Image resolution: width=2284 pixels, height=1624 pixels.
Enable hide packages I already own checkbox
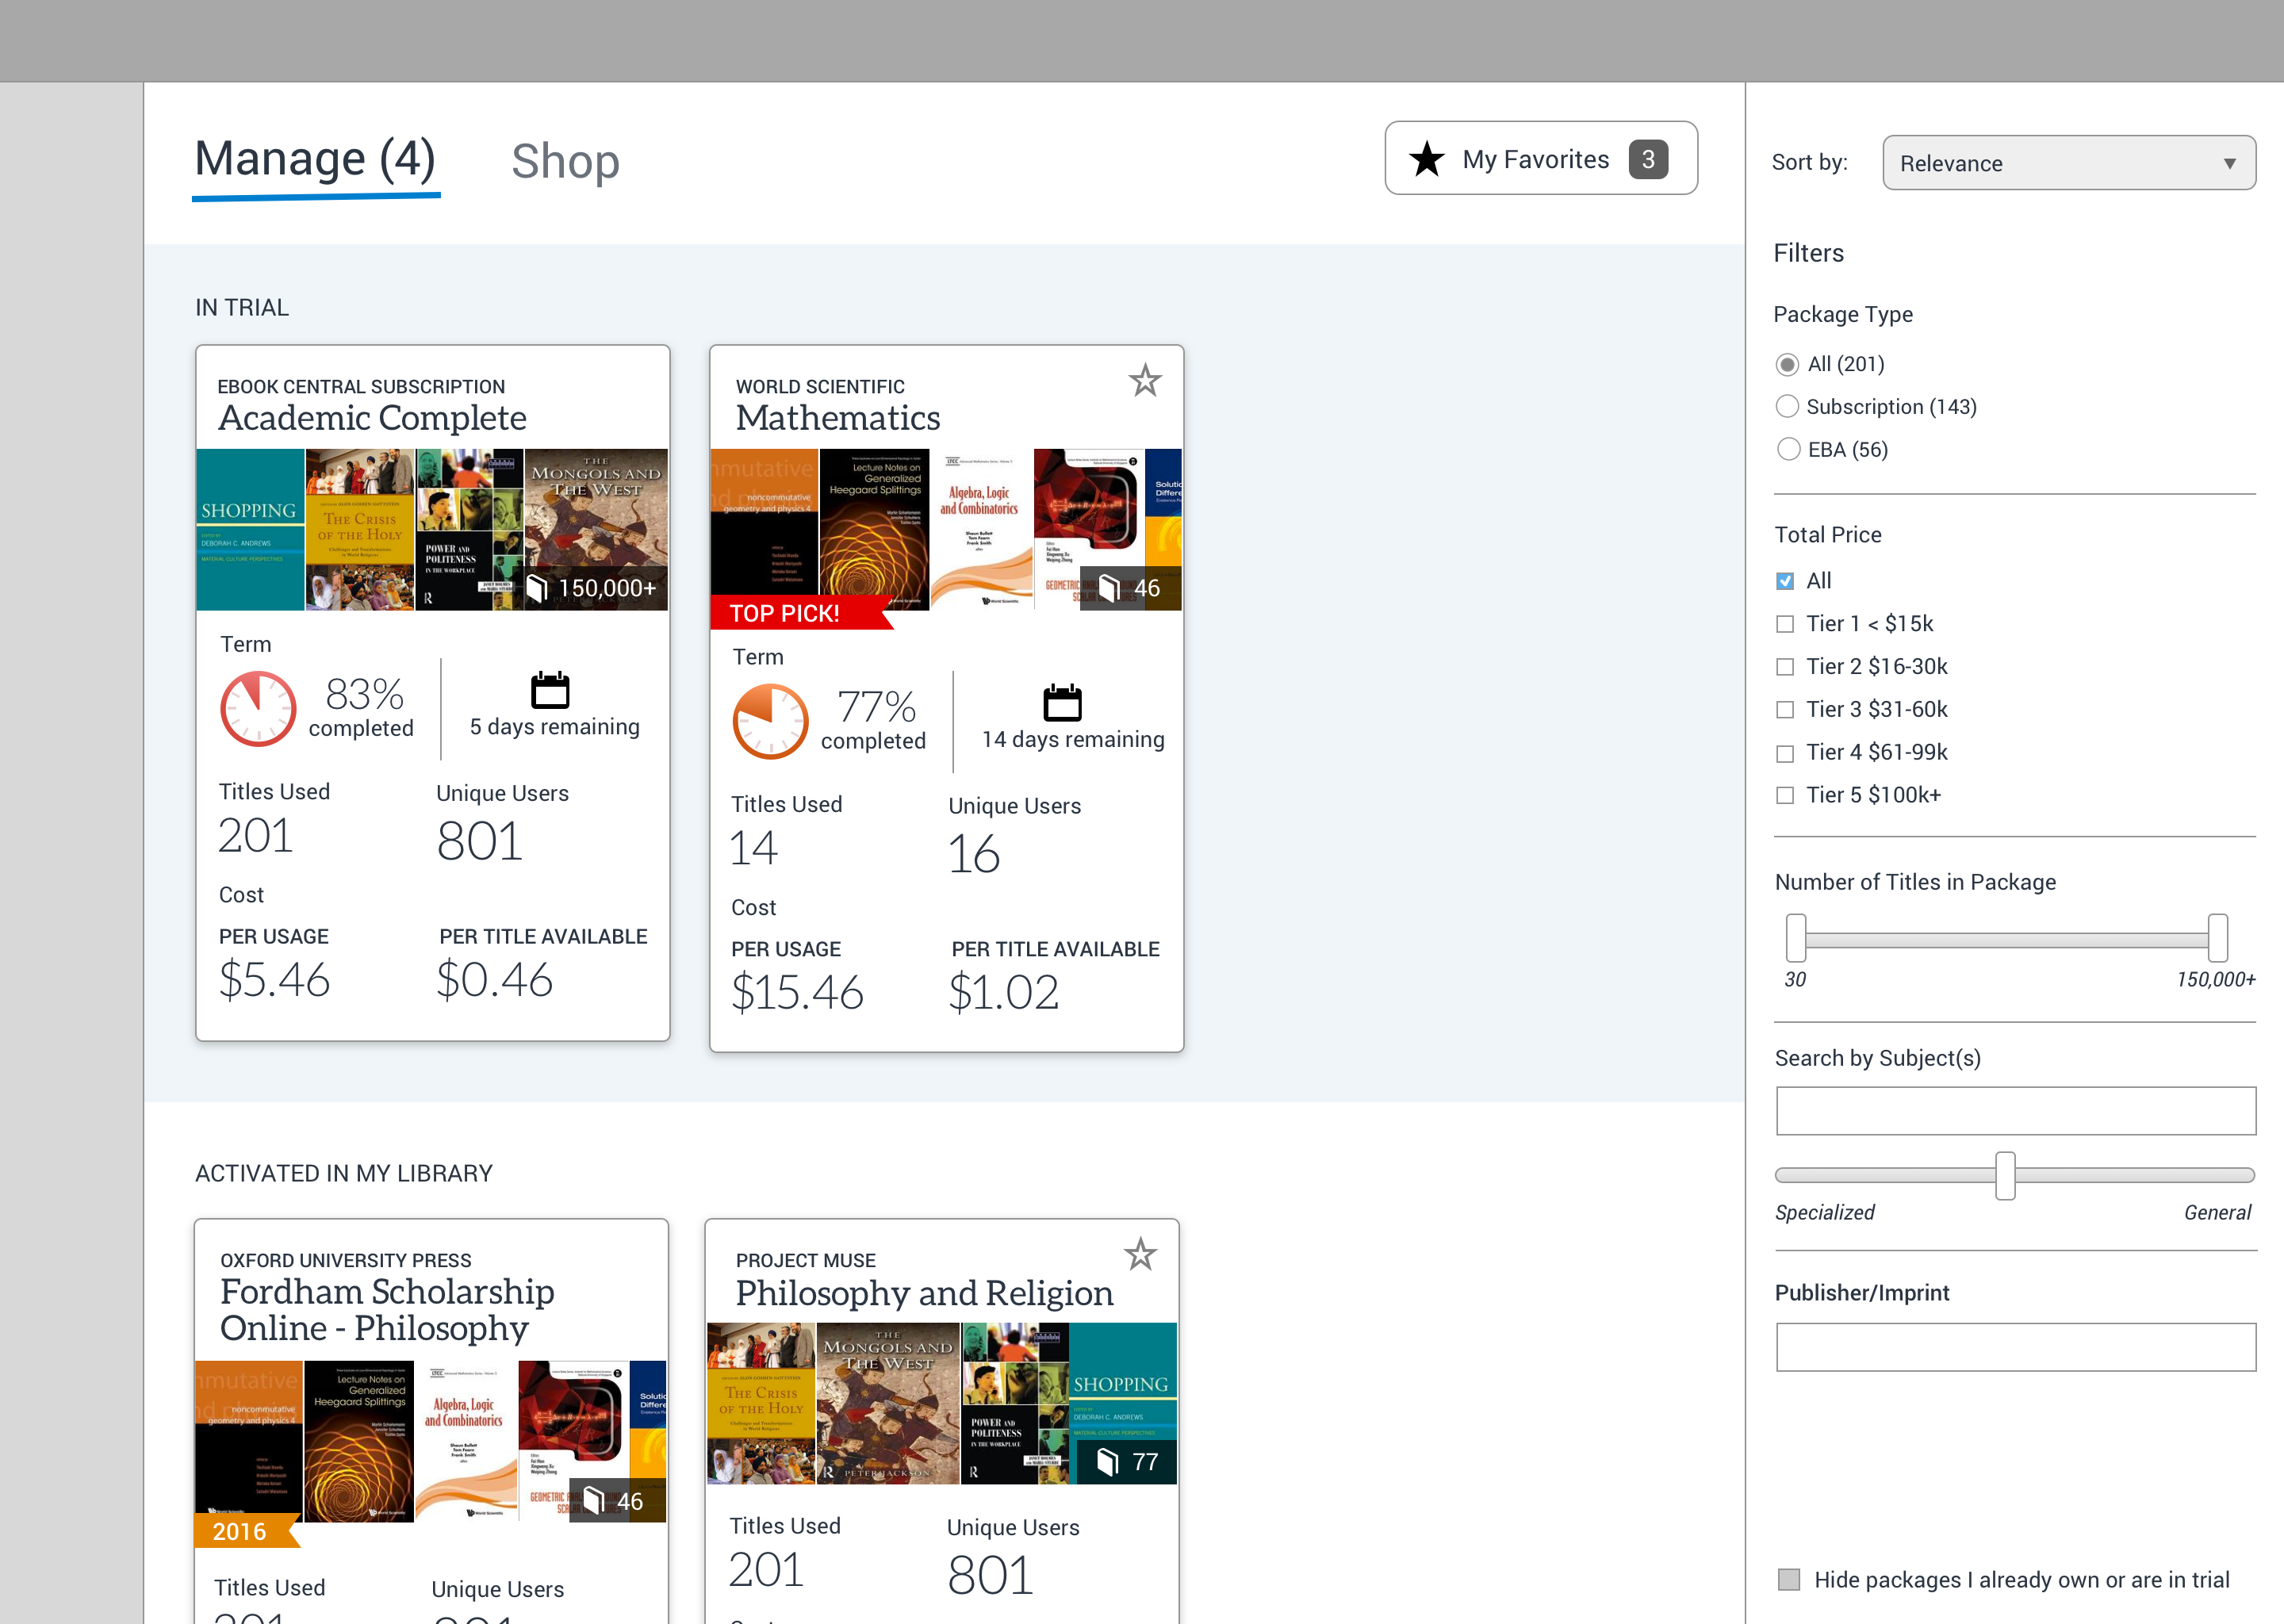pyautogui.click(x=1789, y=1580)
